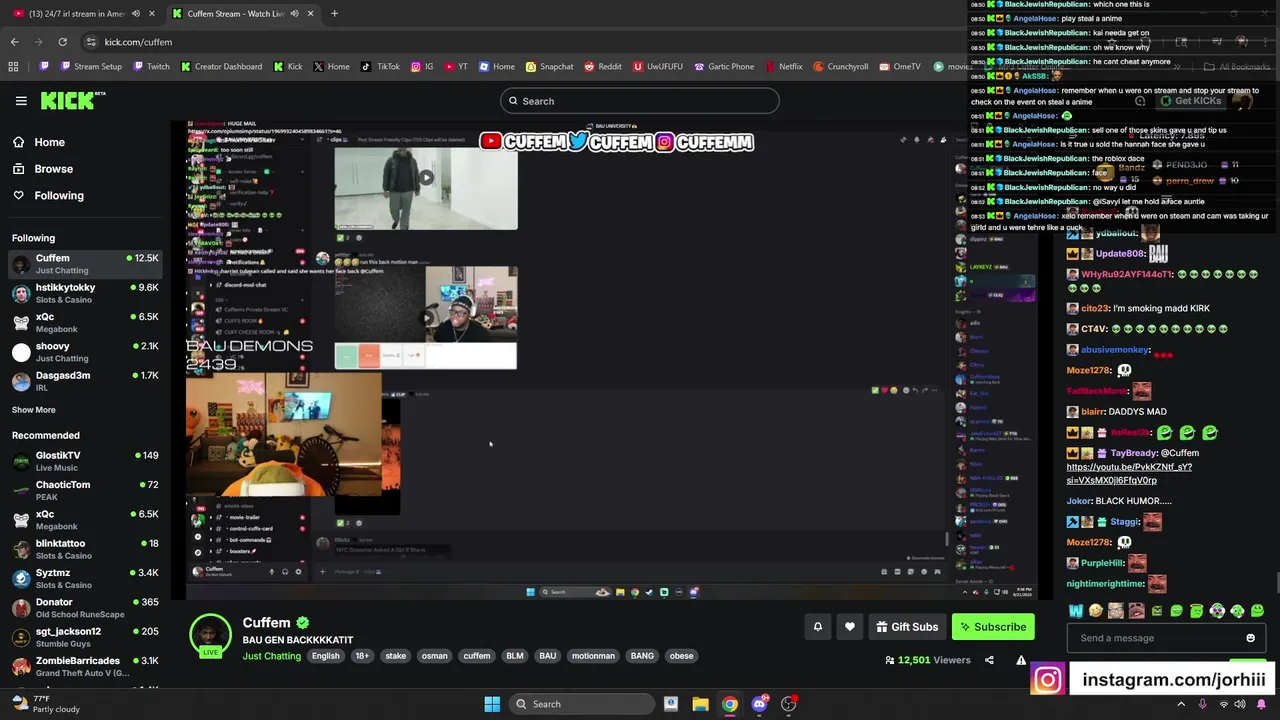Open OBS Studio from the taskbar
This screenshot has height=720, width=1280.
pos(789,704)
